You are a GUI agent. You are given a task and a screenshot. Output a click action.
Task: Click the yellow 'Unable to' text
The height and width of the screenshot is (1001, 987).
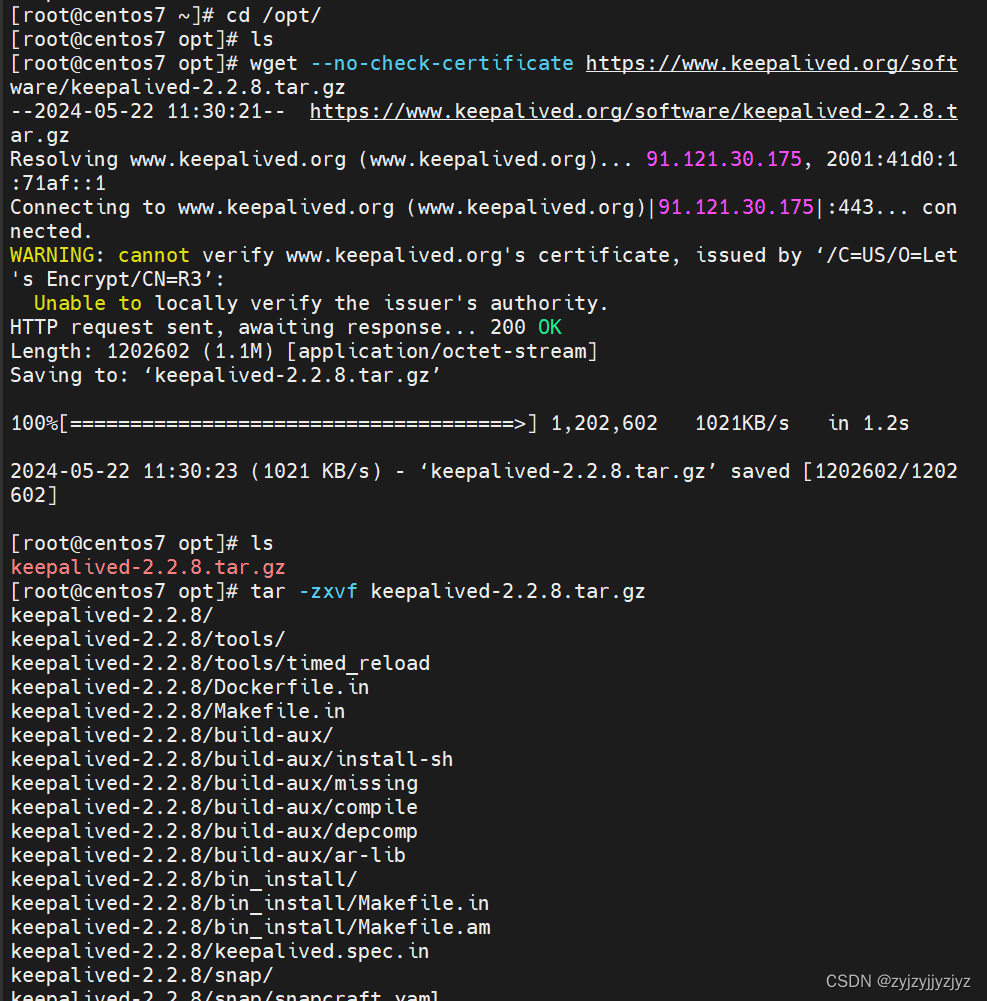(x=88, y=304)
